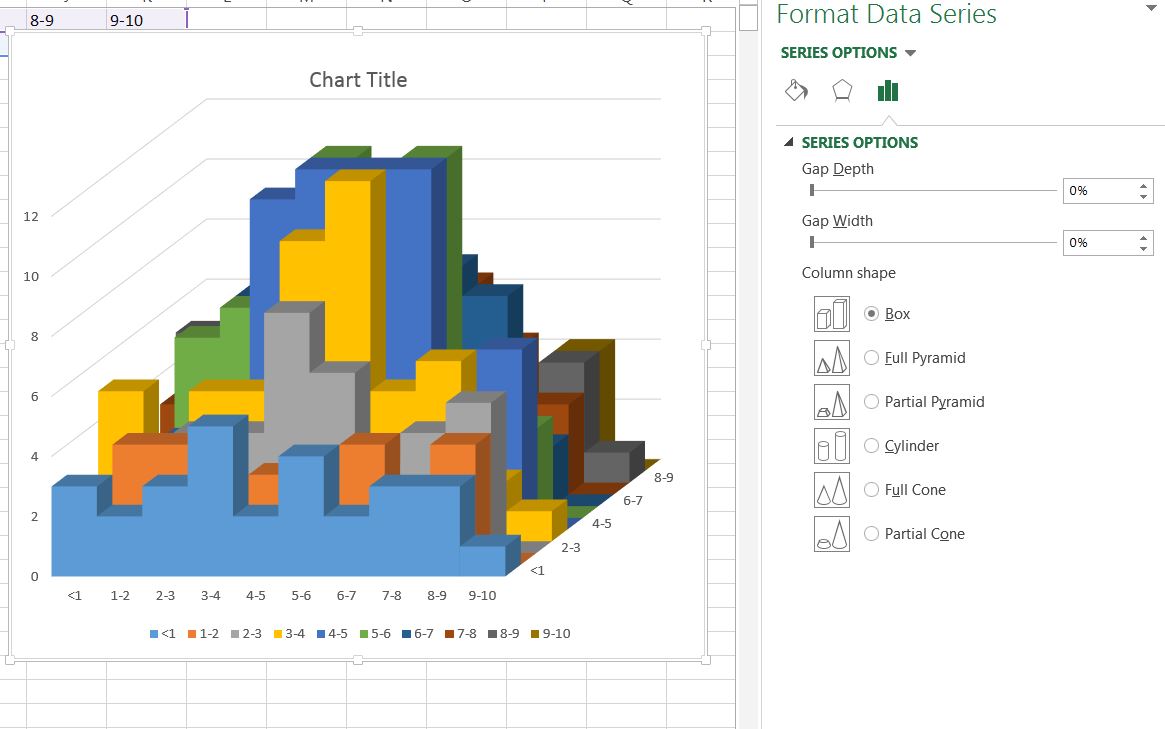Click the Full Cone shape icon

coord(831,490)
